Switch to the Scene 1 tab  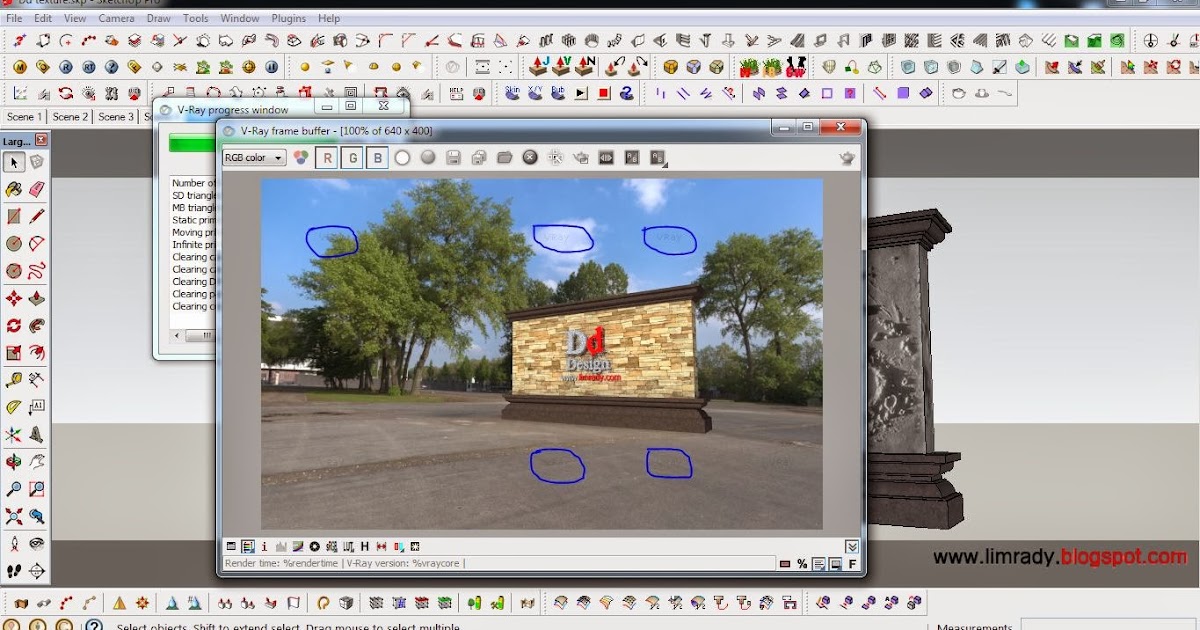(x=24, y=117)
